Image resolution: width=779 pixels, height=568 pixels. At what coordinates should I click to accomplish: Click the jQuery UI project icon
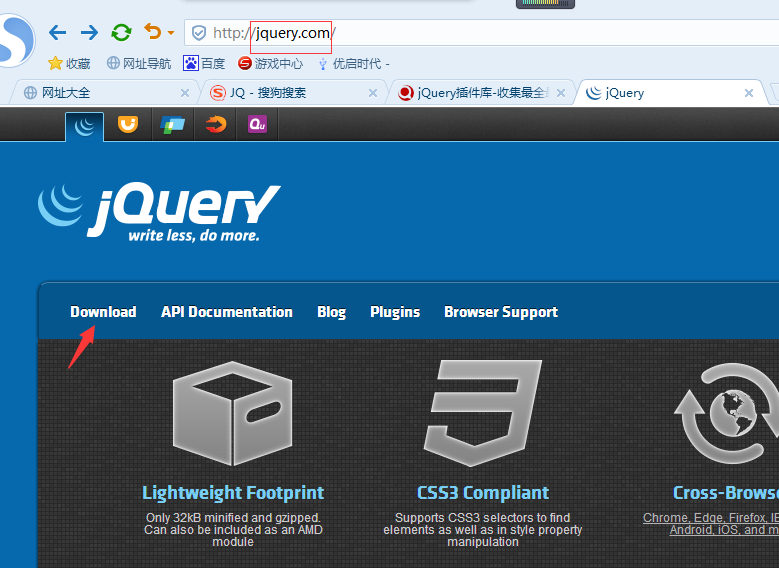coord(128,124)
